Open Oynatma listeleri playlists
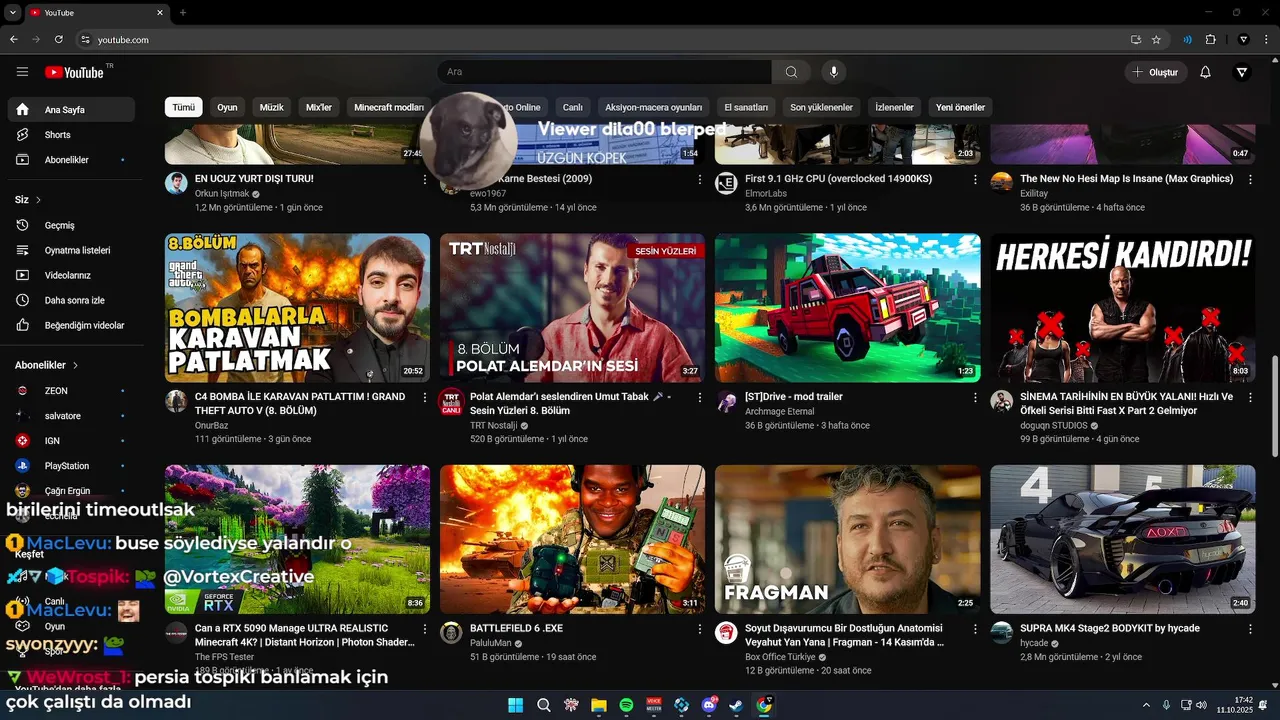The height and width of the screenshot is (720, 1280). click(x=70, y=250)
